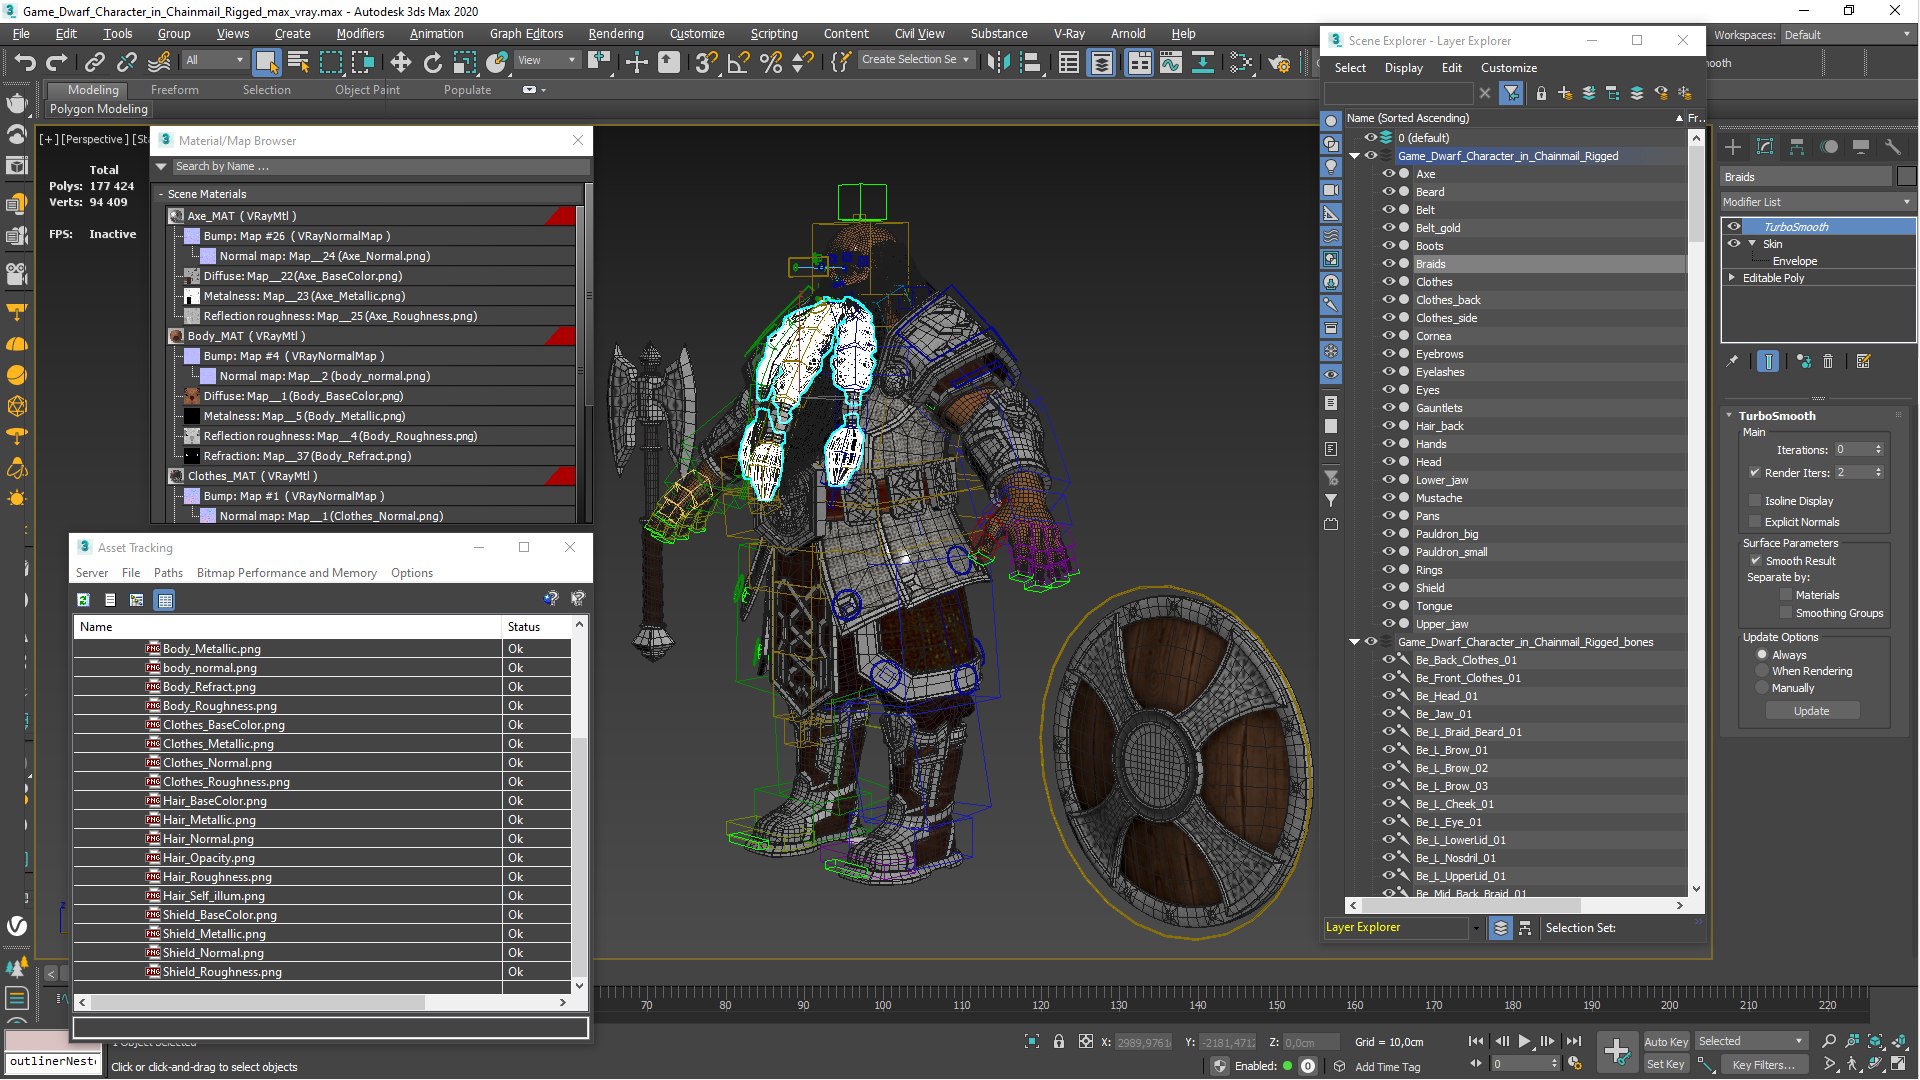Select When Rendering update option

coord(1762,671)
